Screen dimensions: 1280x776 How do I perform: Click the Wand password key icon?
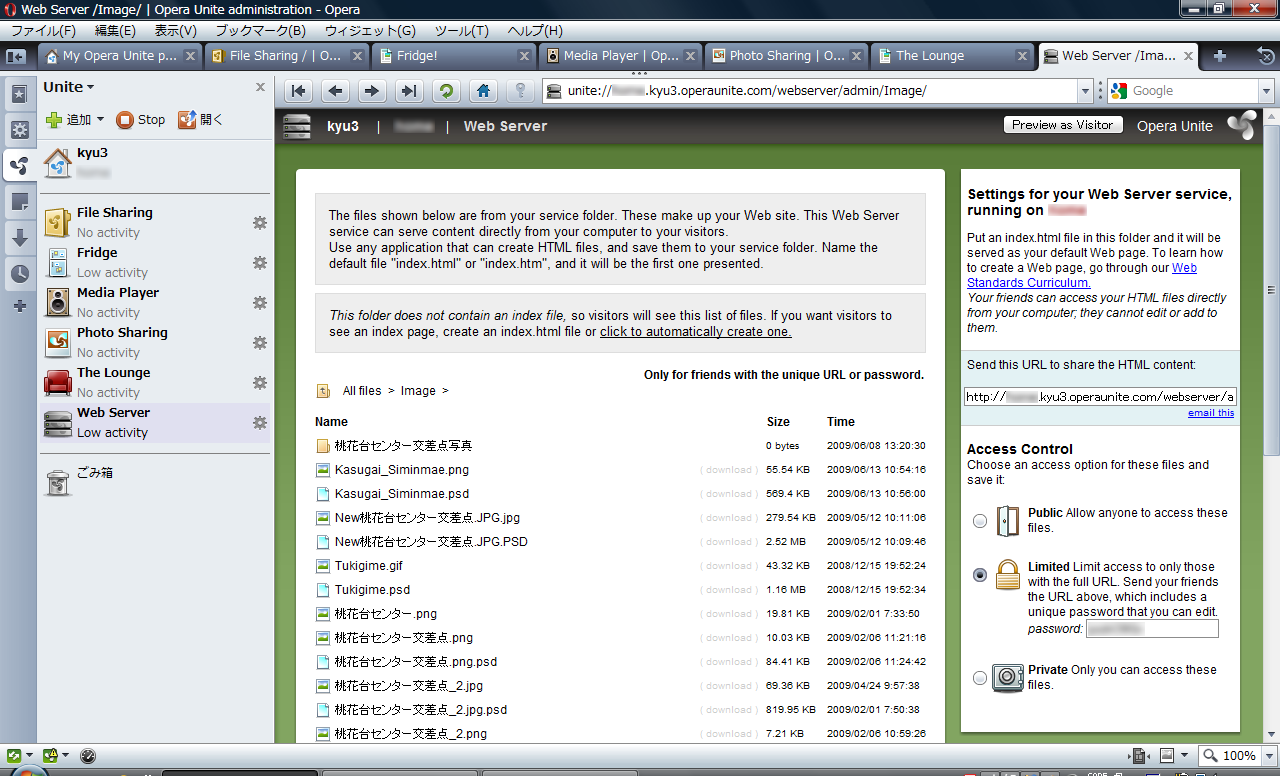pyautogui.click(x=520, y=91)
